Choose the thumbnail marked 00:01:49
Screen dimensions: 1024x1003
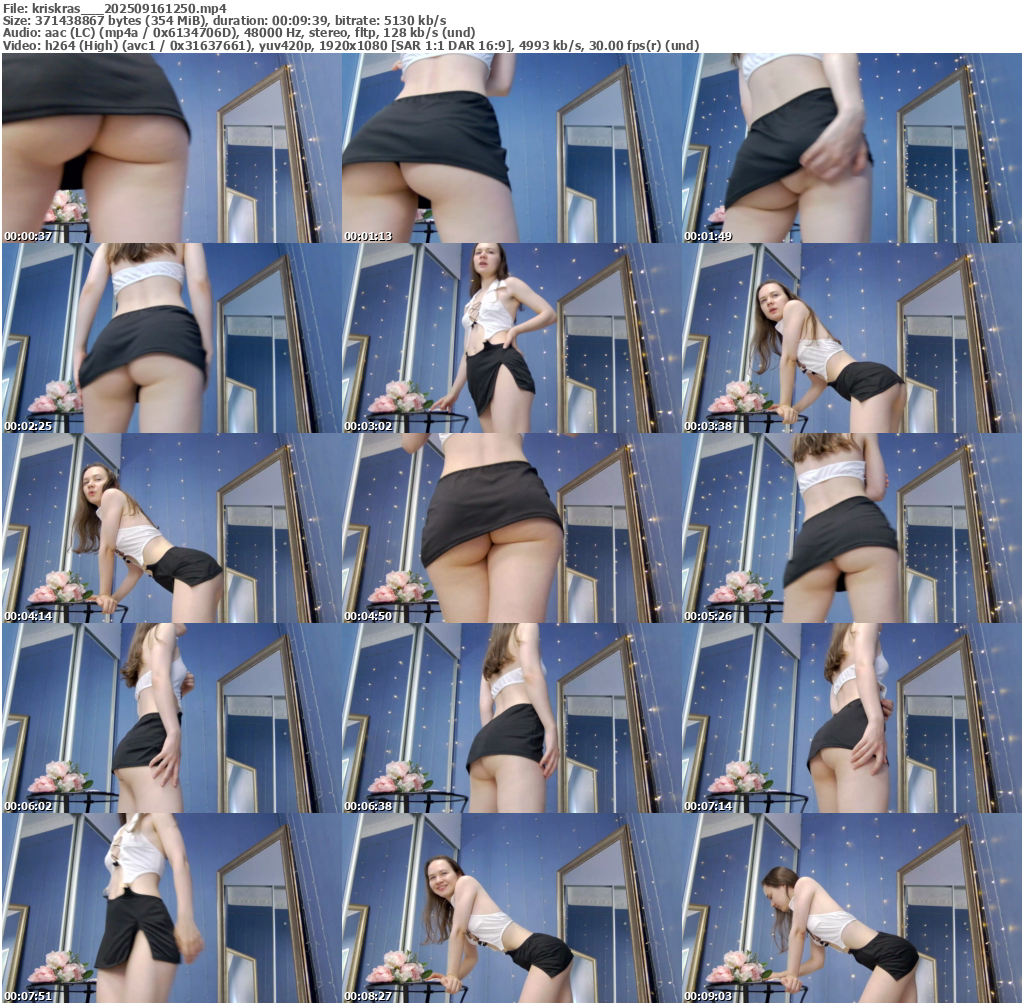852,148
